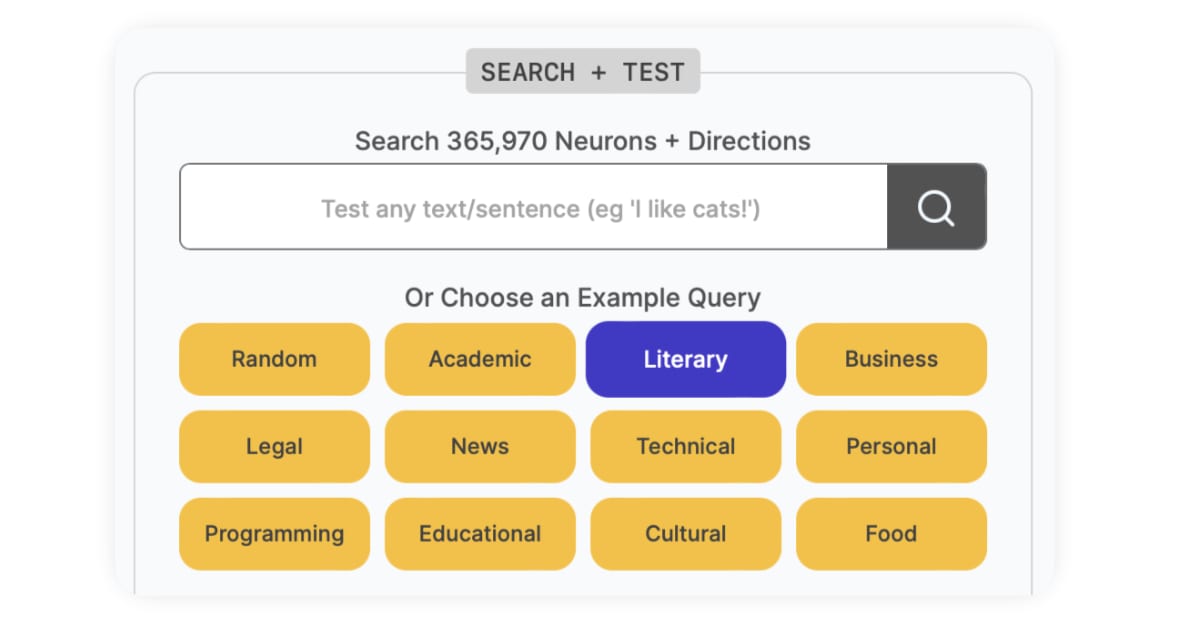Select the Cultural example query
Image resolution: width=1178 pixels, height=626 pixels.
pyautogui.click(x=686, y=534)
